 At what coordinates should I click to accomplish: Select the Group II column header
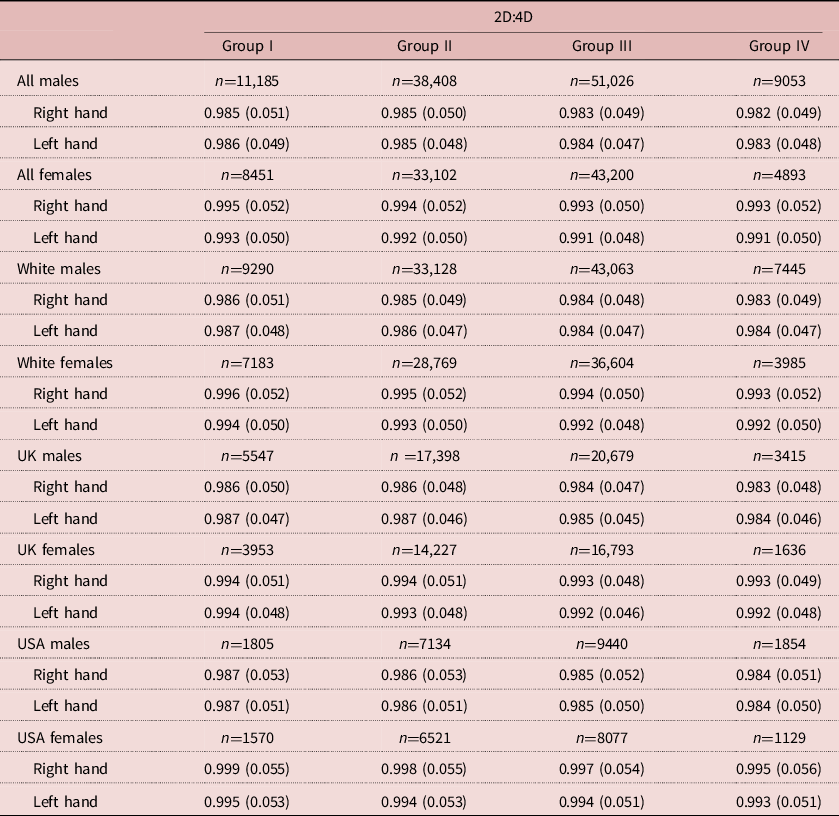pos(425,47)
